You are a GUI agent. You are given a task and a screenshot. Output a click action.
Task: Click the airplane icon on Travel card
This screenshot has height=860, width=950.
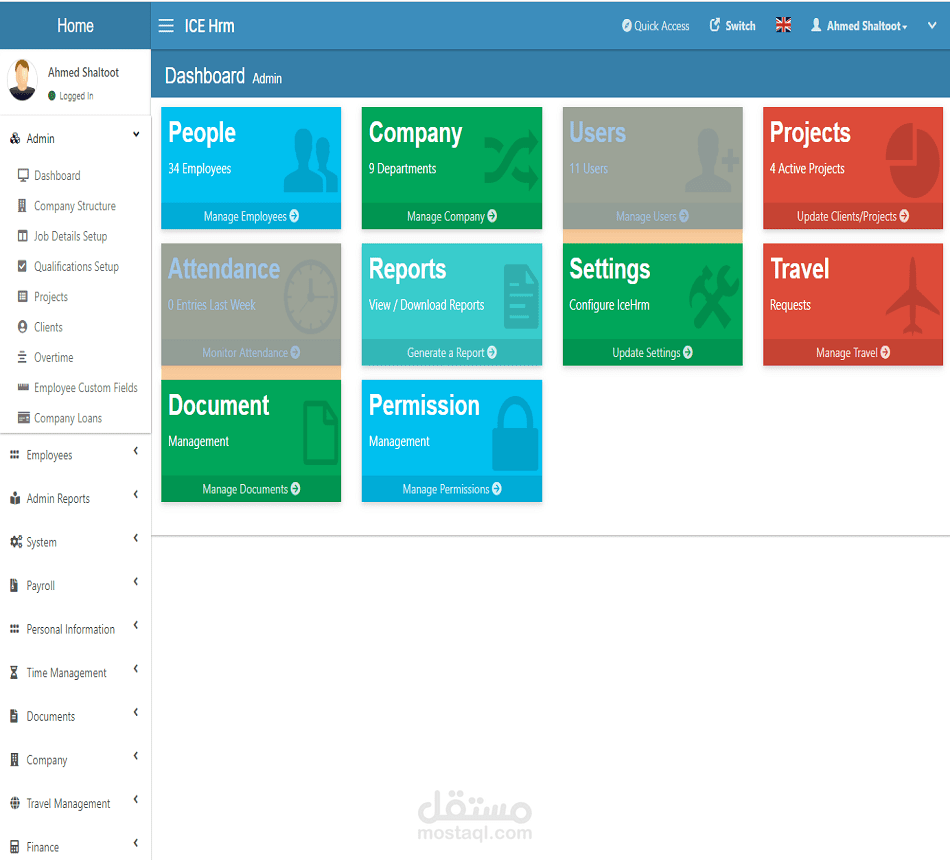tap(912, 296)
